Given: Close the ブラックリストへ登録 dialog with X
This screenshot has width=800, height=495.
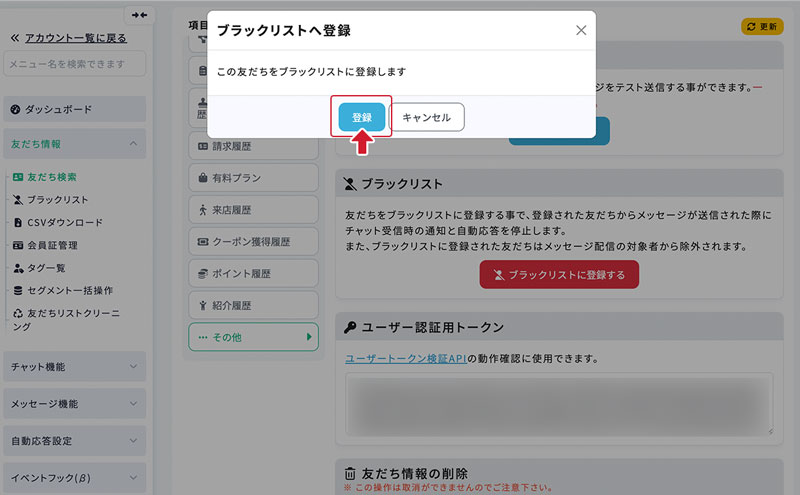Looking at the screenshot, I should 581,30.
